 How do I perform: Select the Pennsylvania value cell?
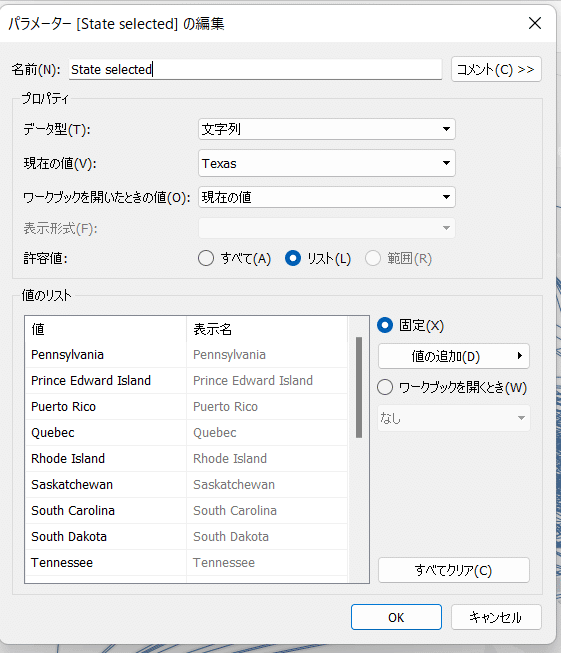coord(106,355)
